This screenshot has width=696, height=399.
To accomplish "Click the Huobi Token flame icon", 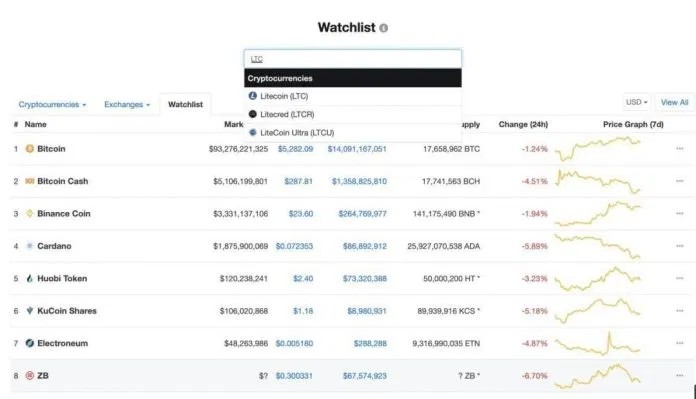I will coord(30,278).
